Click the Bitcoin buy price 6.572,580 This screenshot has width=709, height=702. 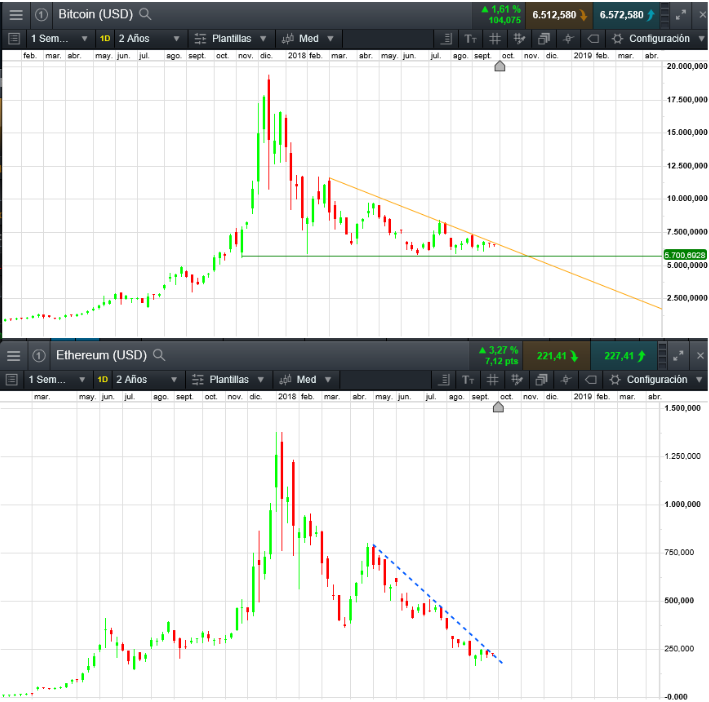tap(627, 15)
